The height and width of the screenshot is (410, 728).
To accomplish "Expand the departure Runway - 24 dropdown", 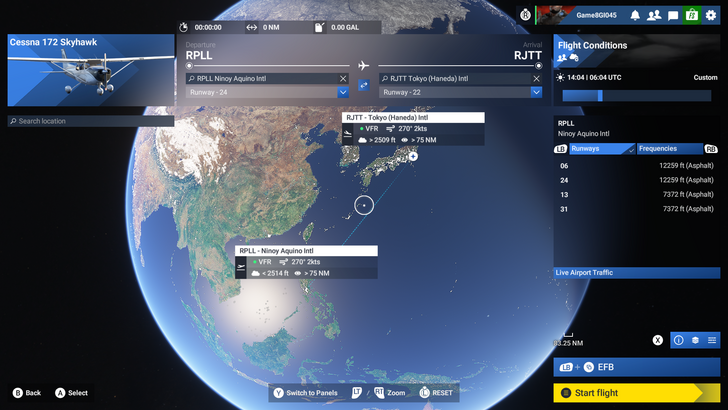I will (x=343, y=92).
